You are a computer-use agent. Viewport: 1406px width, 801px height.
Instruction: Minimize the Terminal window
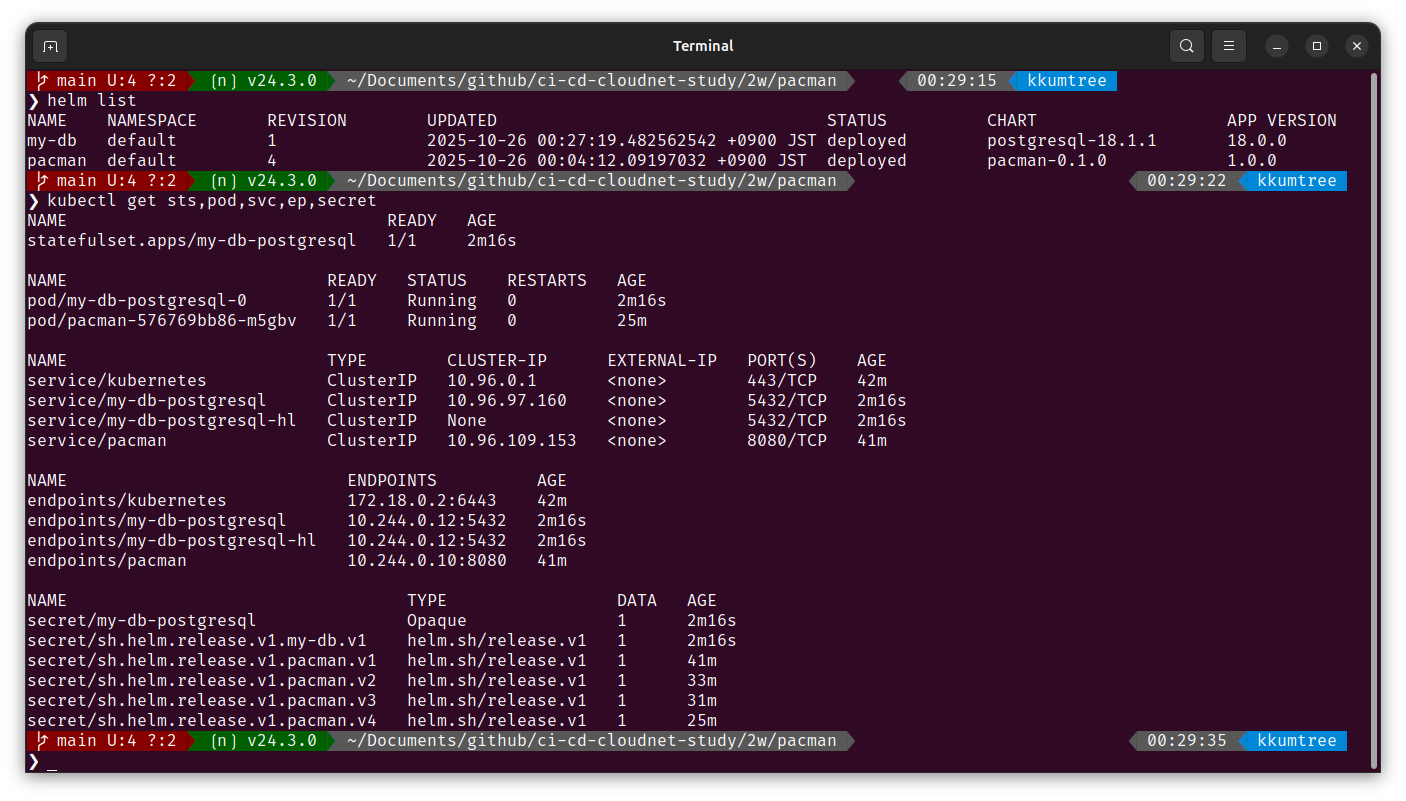pyautogui.click(x=1277, y=46)
